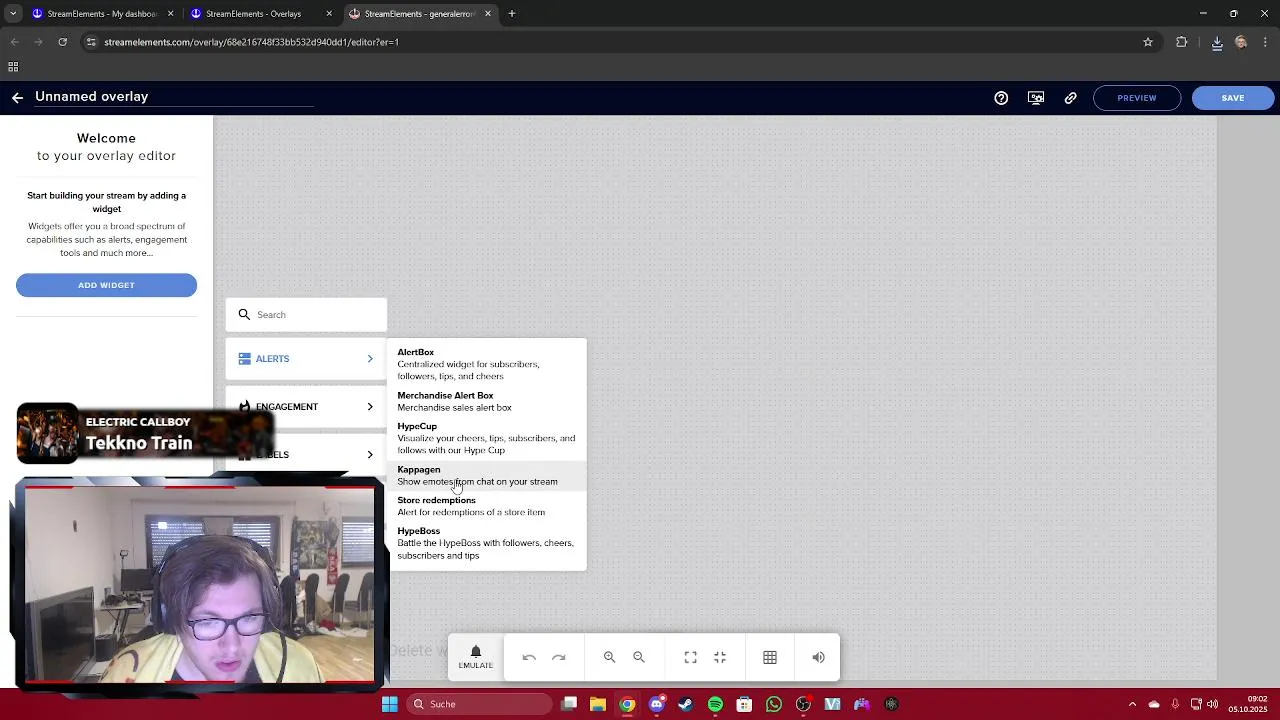Show hidden system tray icons

point(1132,704)
